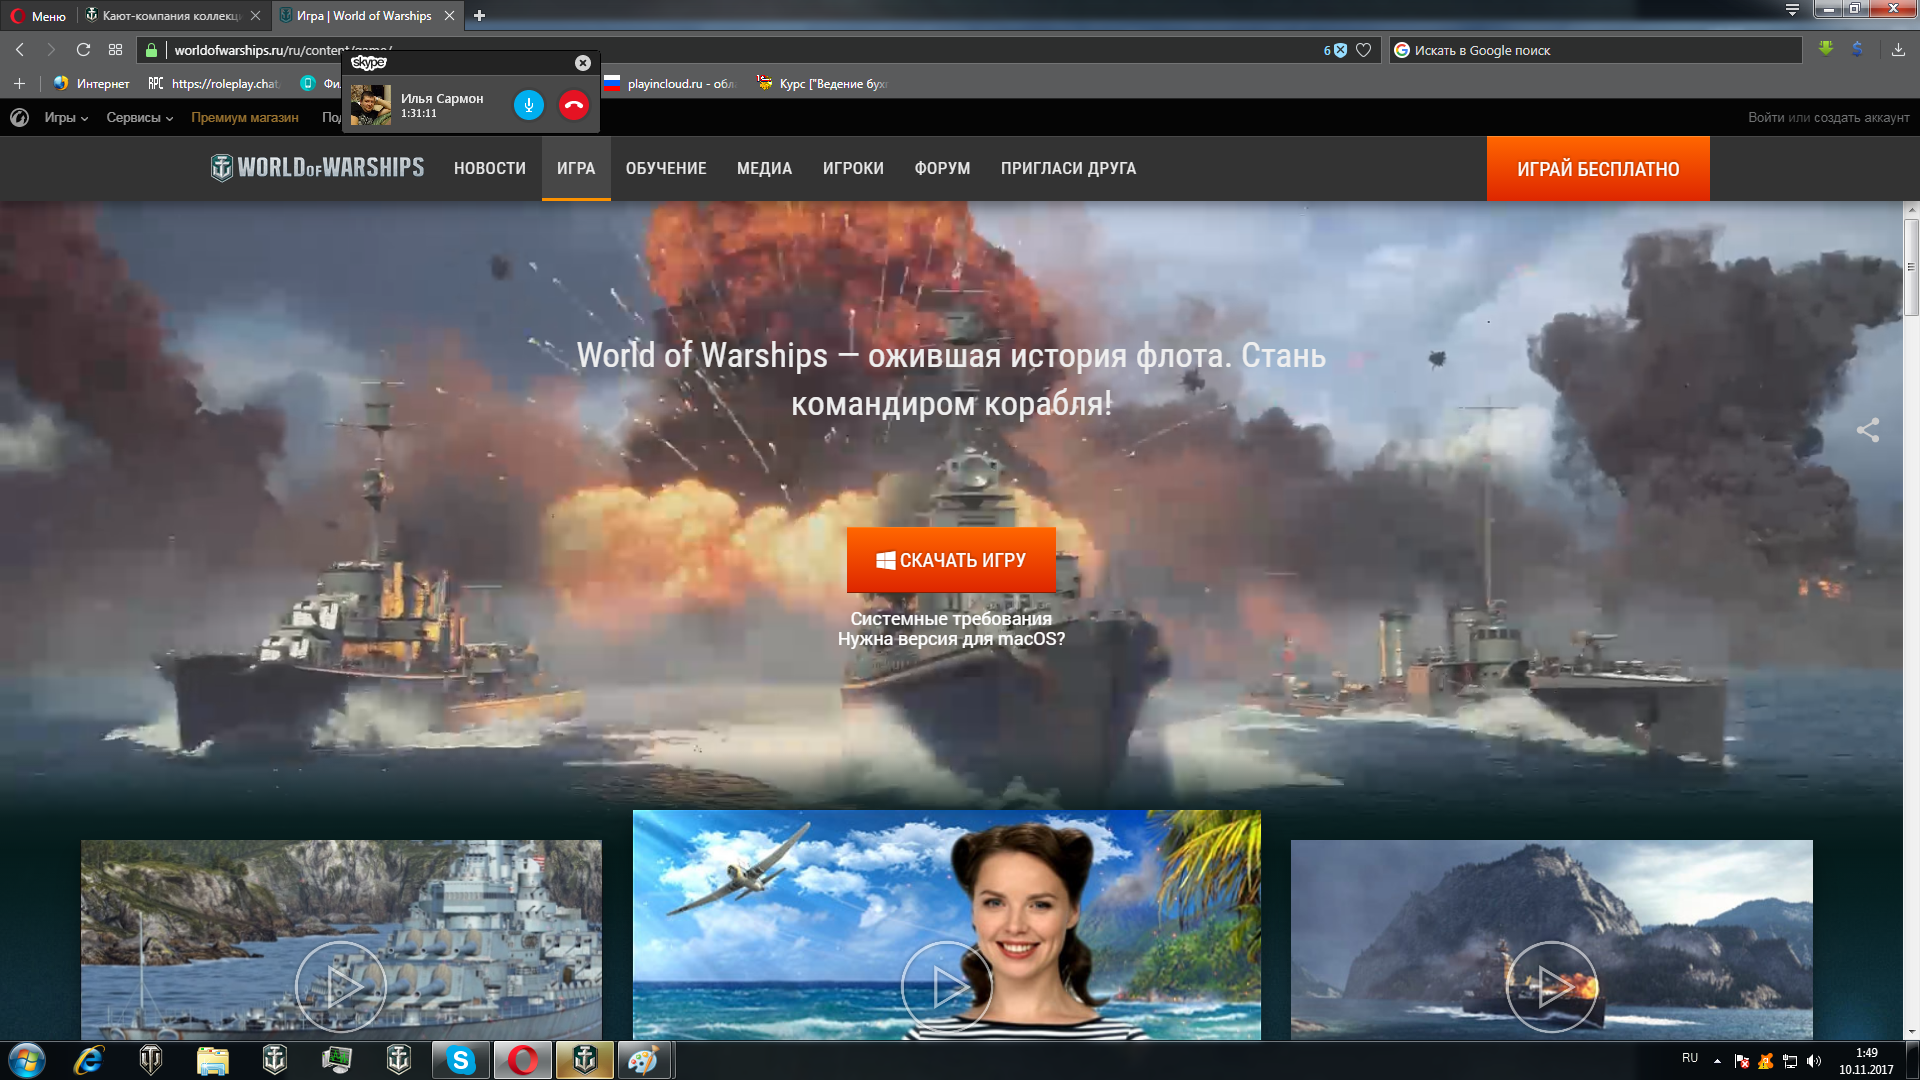Click the Илья Сармон avatar in Skype popup

pos(371,105)
